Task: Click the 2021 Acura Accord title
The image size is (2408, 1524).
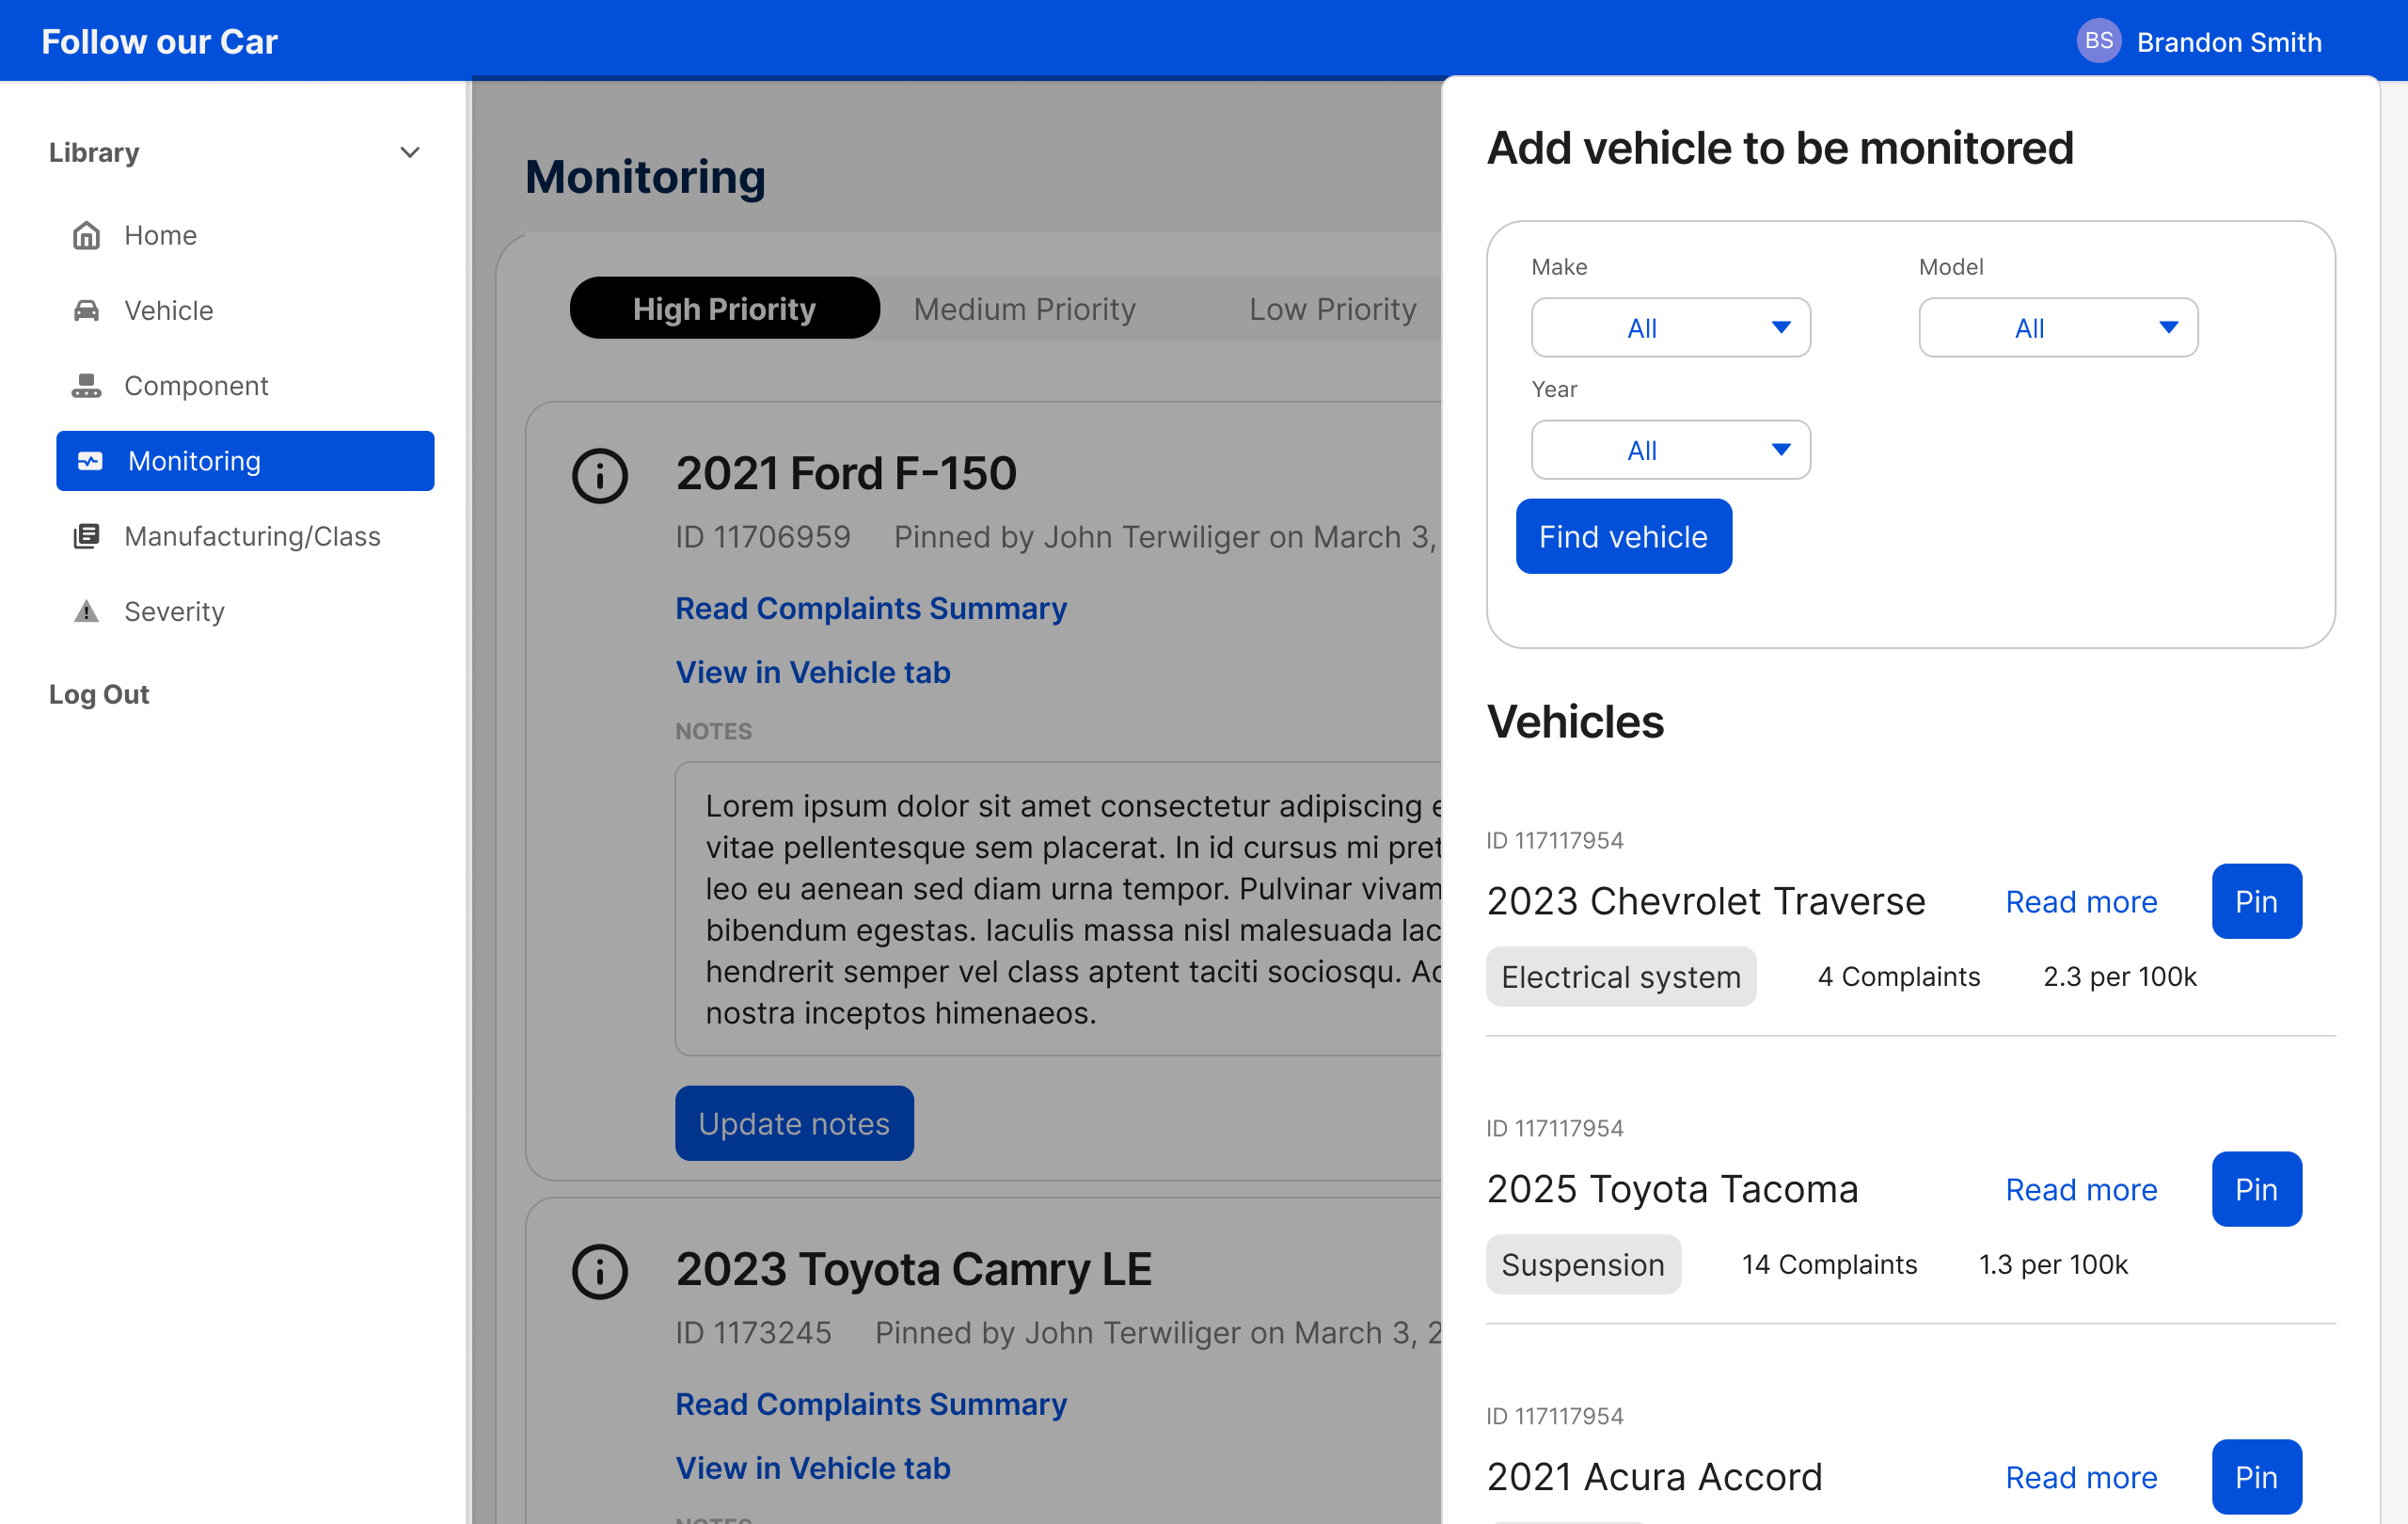Action: (x=1654, y=1477)
